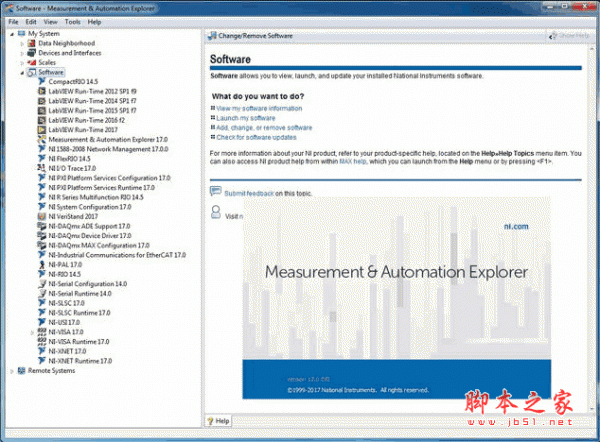Click the Remote Systems icon
The height and width of the screenshot is (442, 600).
pyautogui.click(x=21, y=370)
